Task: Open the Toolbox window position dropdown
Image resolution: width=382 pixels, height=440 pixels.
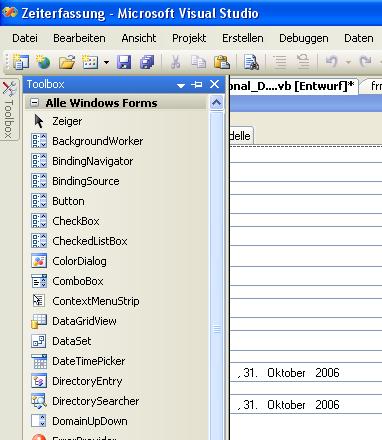Action: [x=181, y=85]
